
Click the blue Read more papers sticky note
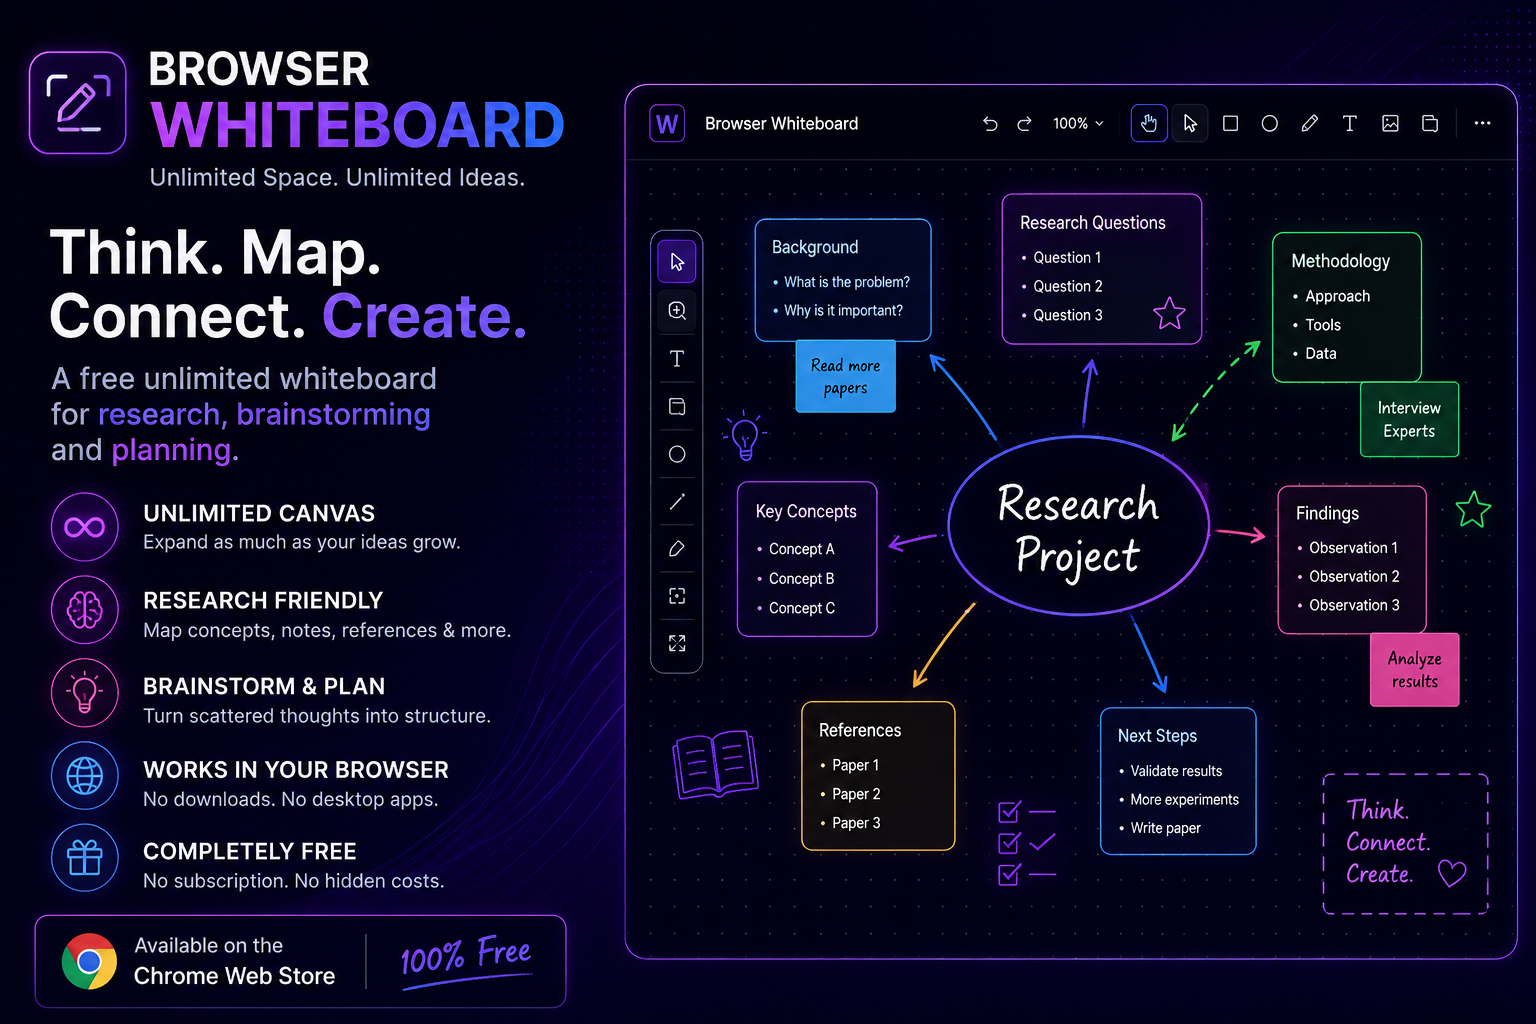coord(846,376)
